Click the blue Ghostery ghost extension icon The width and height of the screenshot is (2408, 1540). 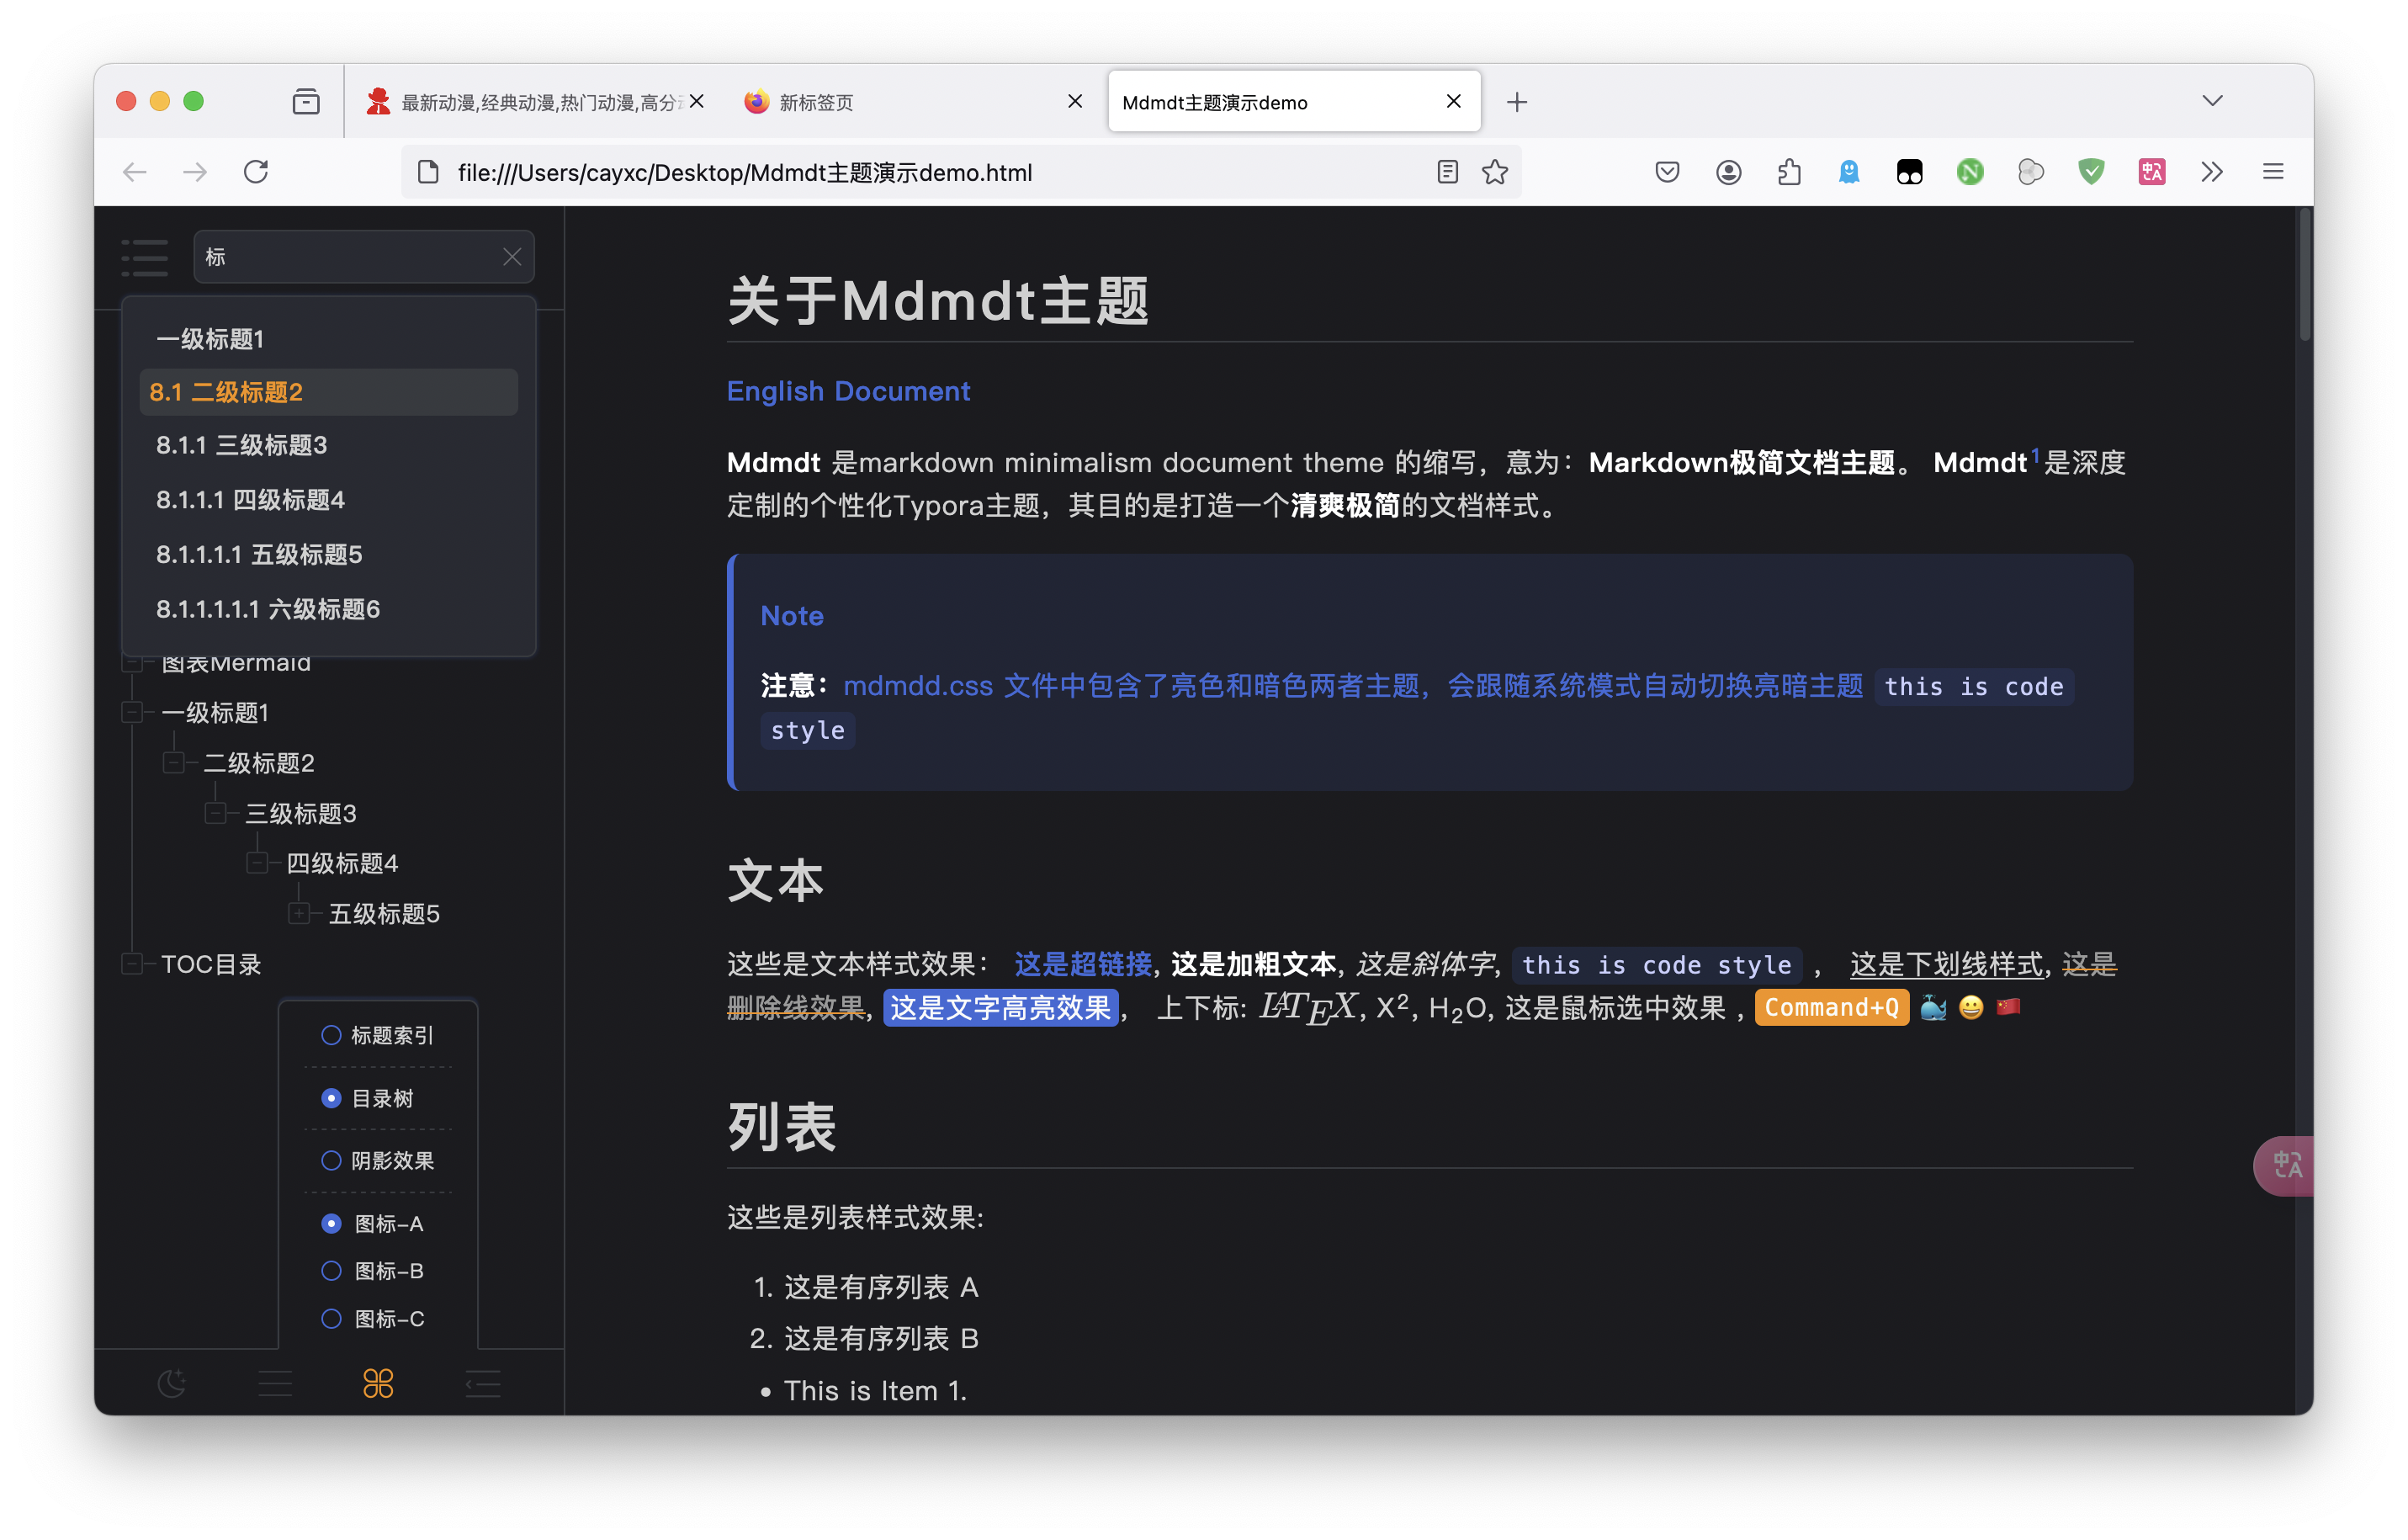coord(1849,172)
